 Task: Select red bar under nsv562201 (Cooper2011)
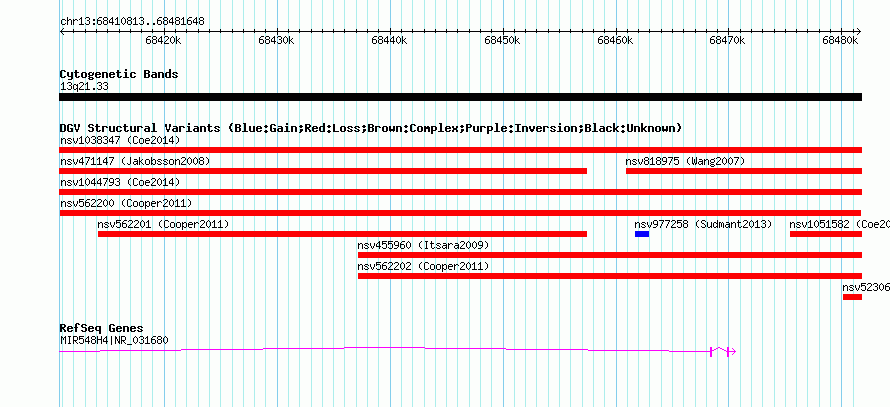(x=342, y=234)
